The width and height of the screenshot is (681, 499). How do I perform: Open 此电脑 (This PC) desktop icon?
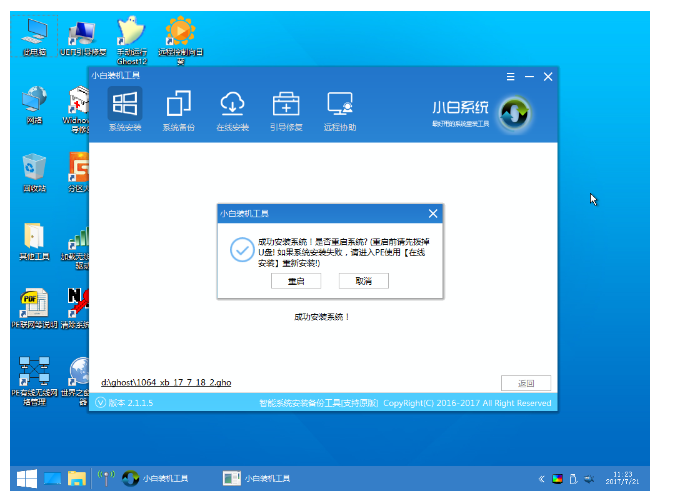tap(34, 35)
